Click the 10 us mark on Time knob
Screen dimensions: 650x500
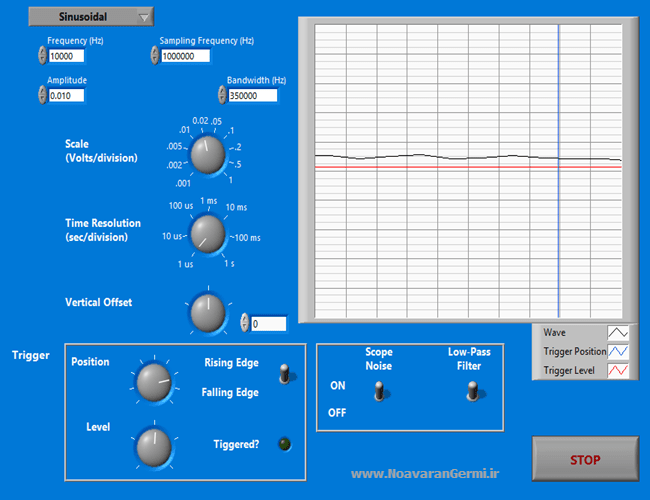(172, 236)
